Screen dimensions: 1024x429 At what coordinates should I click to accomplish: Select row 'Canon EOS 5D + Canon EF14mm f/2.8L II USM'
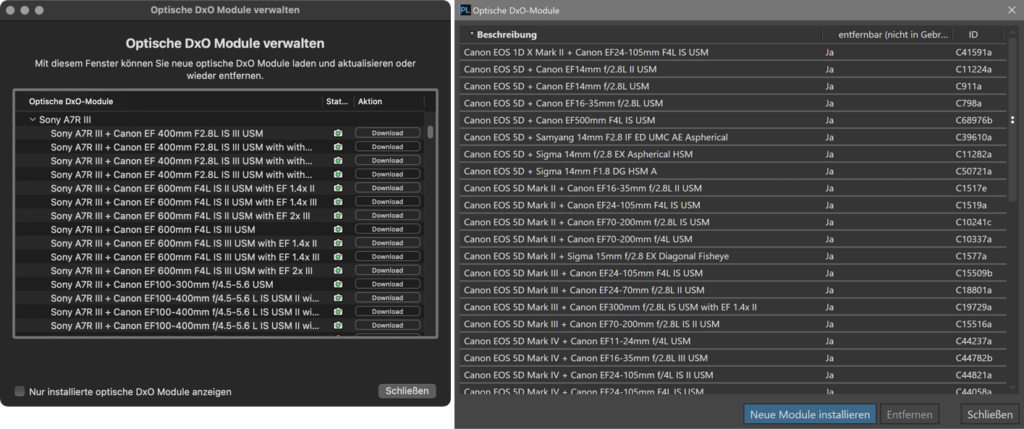(734, 69)
